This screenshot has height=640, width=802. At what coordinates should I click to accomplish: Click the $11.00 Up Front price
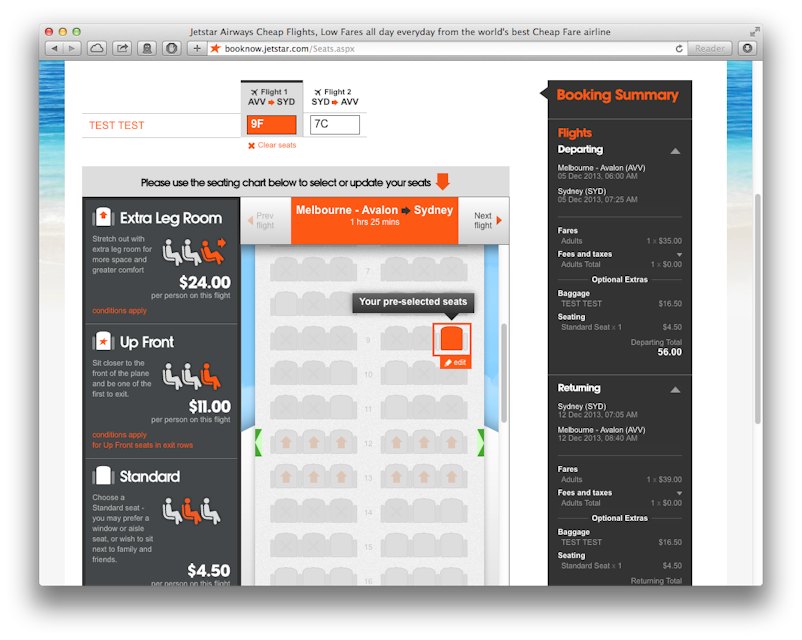tap(209, 407)
